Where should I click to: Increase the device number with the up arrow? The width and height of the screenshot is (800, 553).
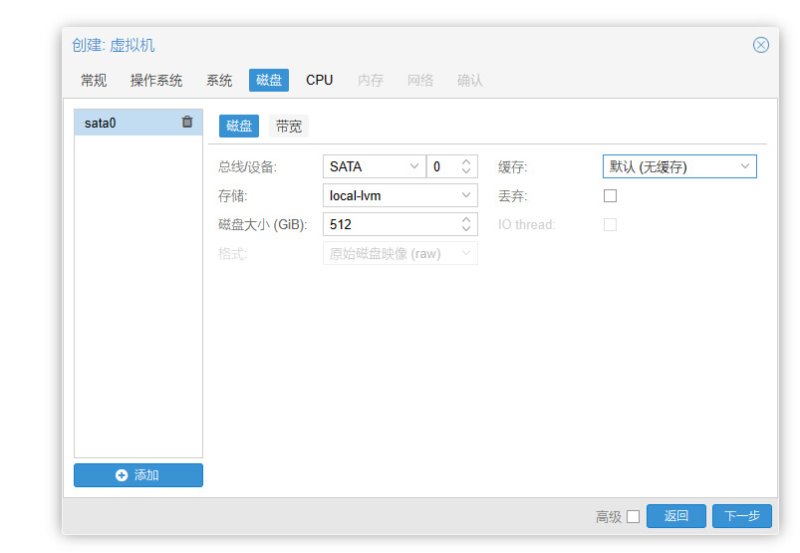coord(466,162)
